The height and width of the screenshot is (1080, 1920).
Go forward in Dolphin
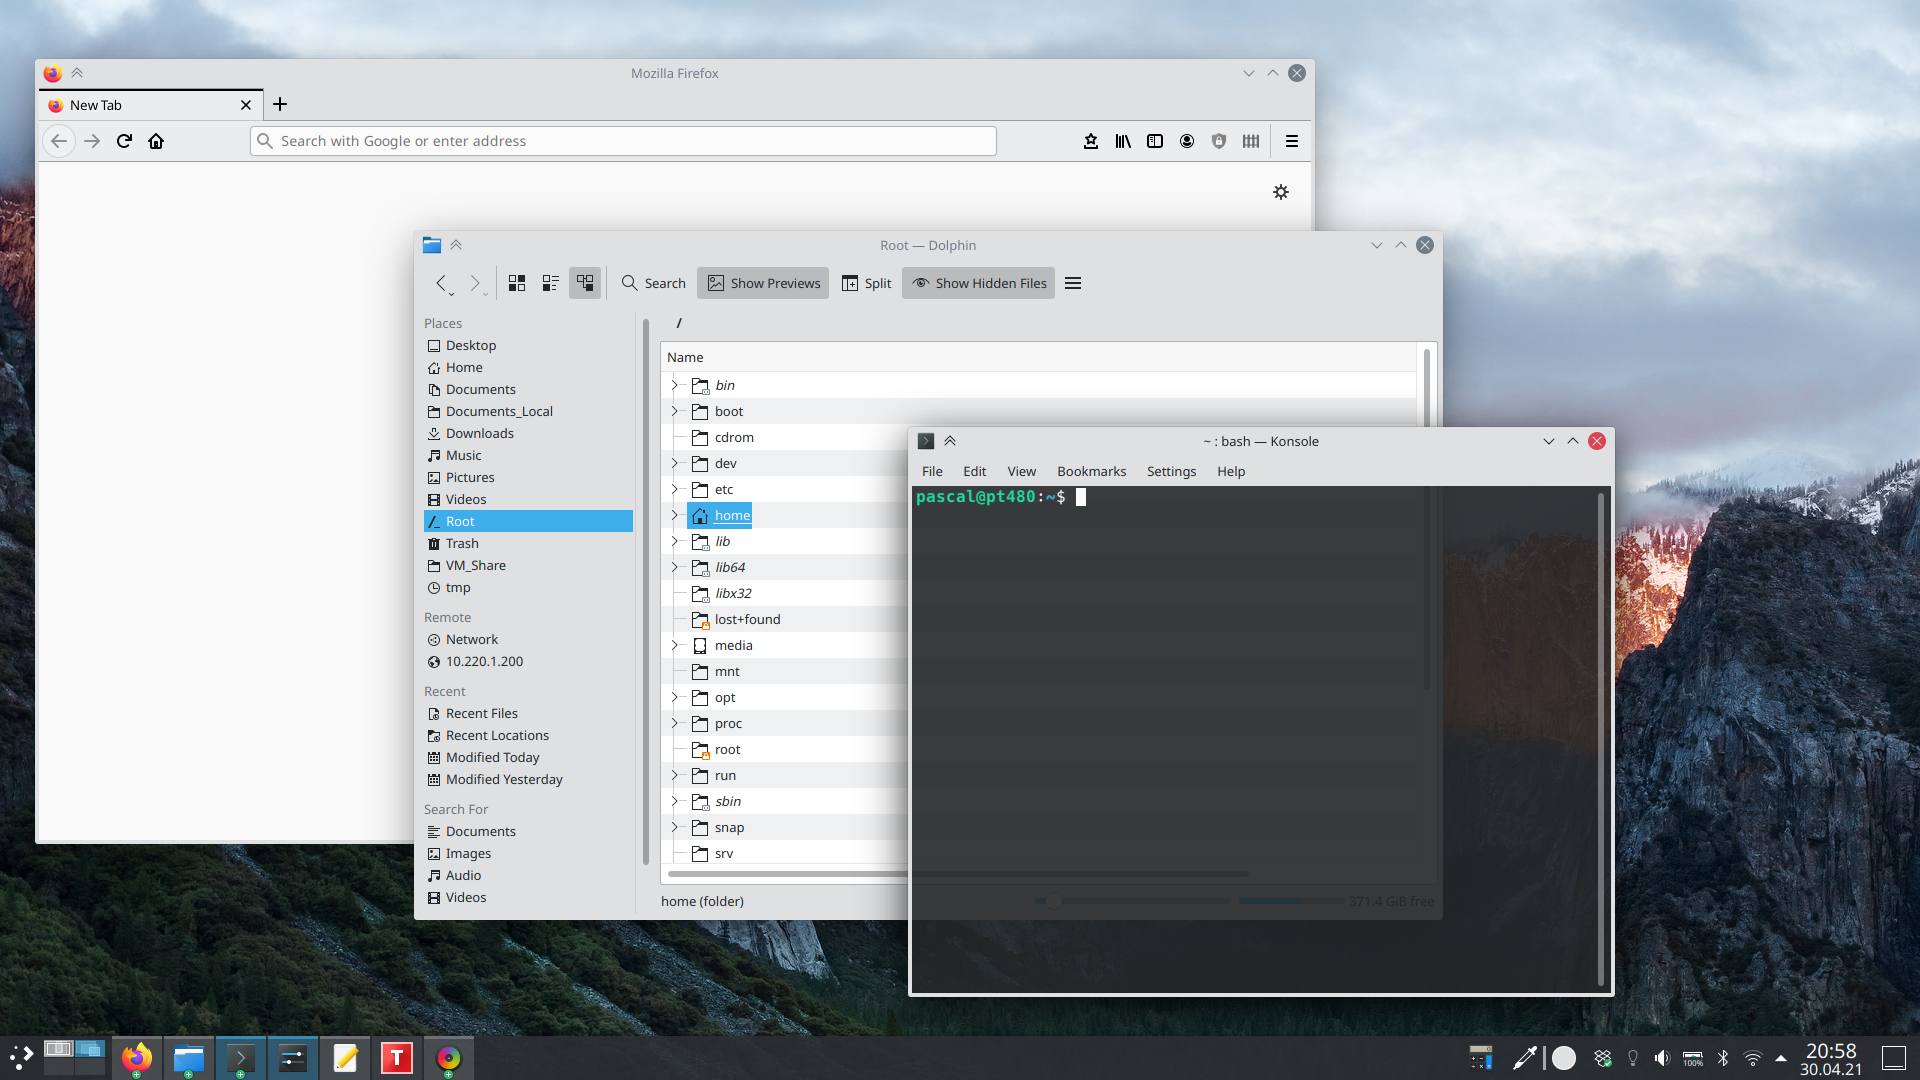475,283
